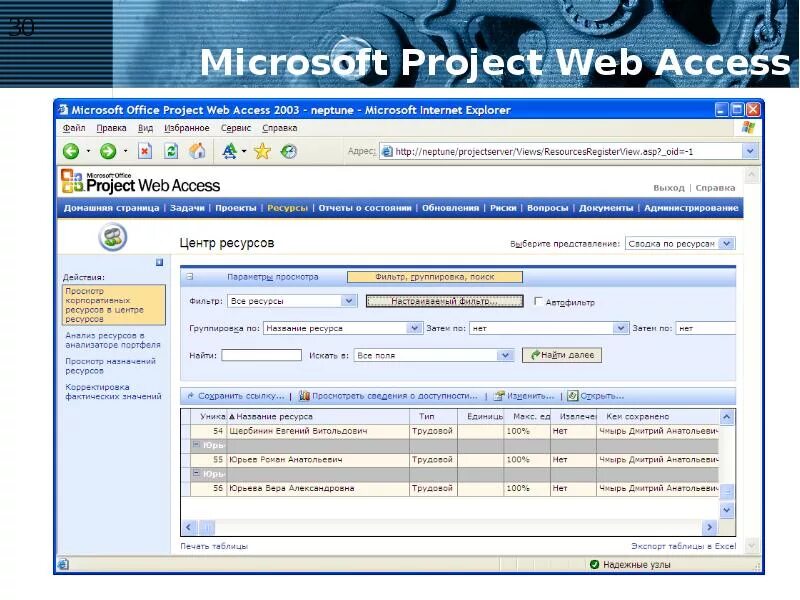Image resolution: width=800 pixels, height=600 pixels.
Task: Go to the Домашняя страница tab
Action: point(111,208)
